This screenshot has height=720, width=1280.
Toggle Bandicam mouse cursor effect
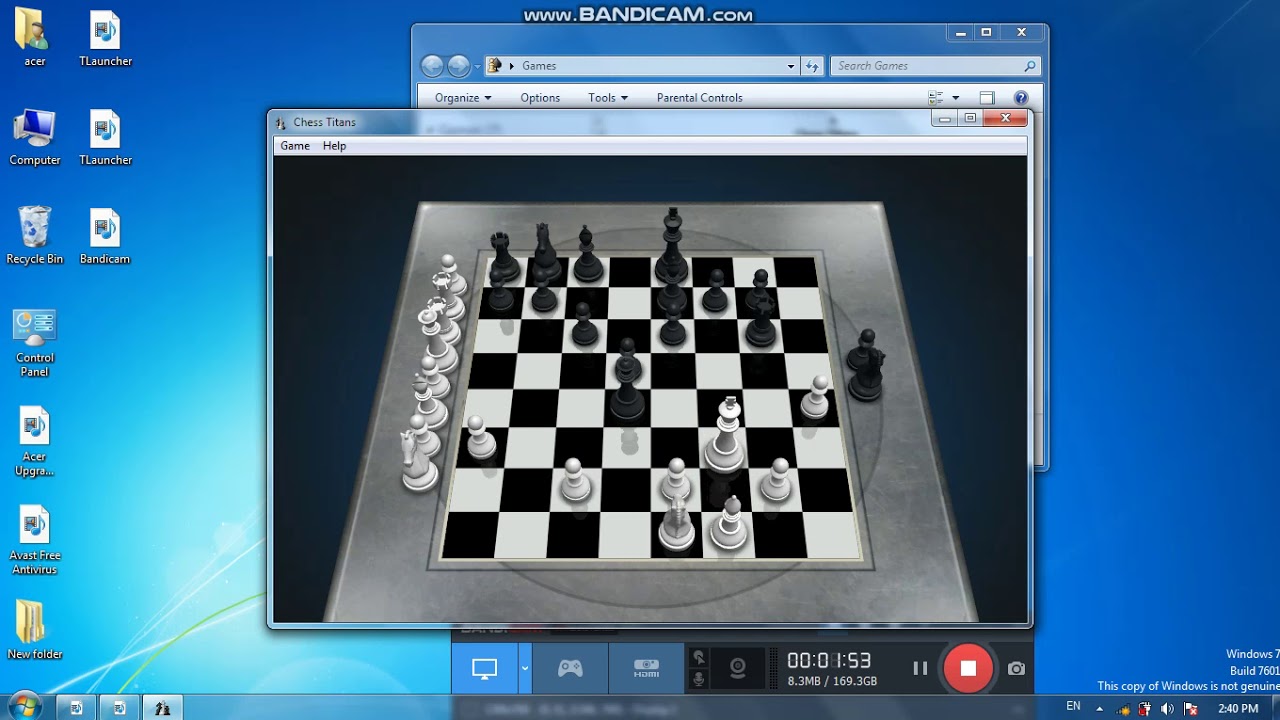[699, 657]
